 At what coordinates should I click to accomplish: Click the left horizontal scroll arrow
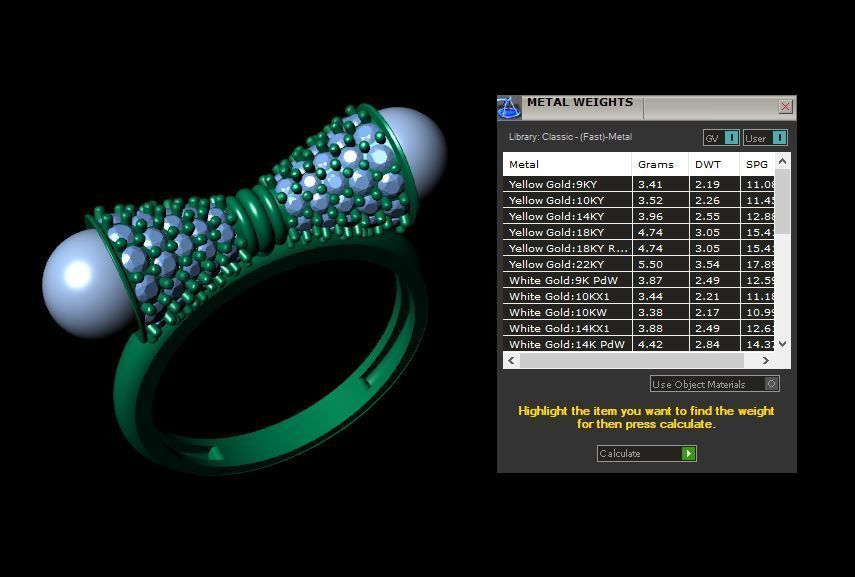[511, 360]
